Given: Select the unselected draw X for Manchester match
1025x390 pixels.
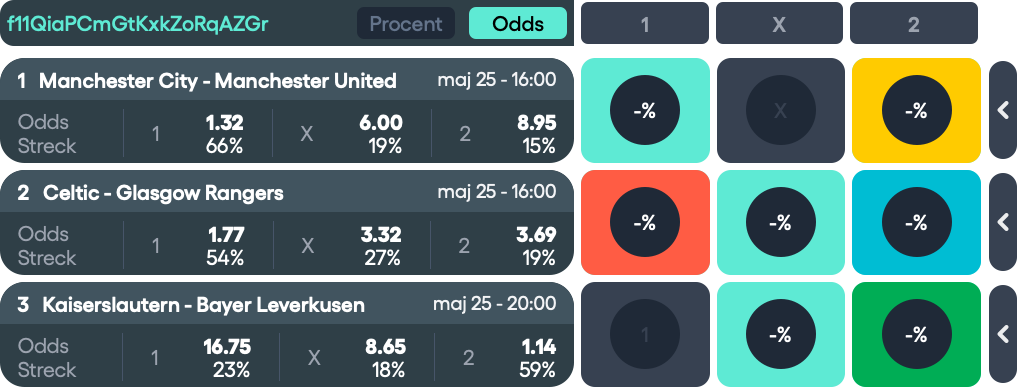Looking at the screenshot, I should 781,110.
